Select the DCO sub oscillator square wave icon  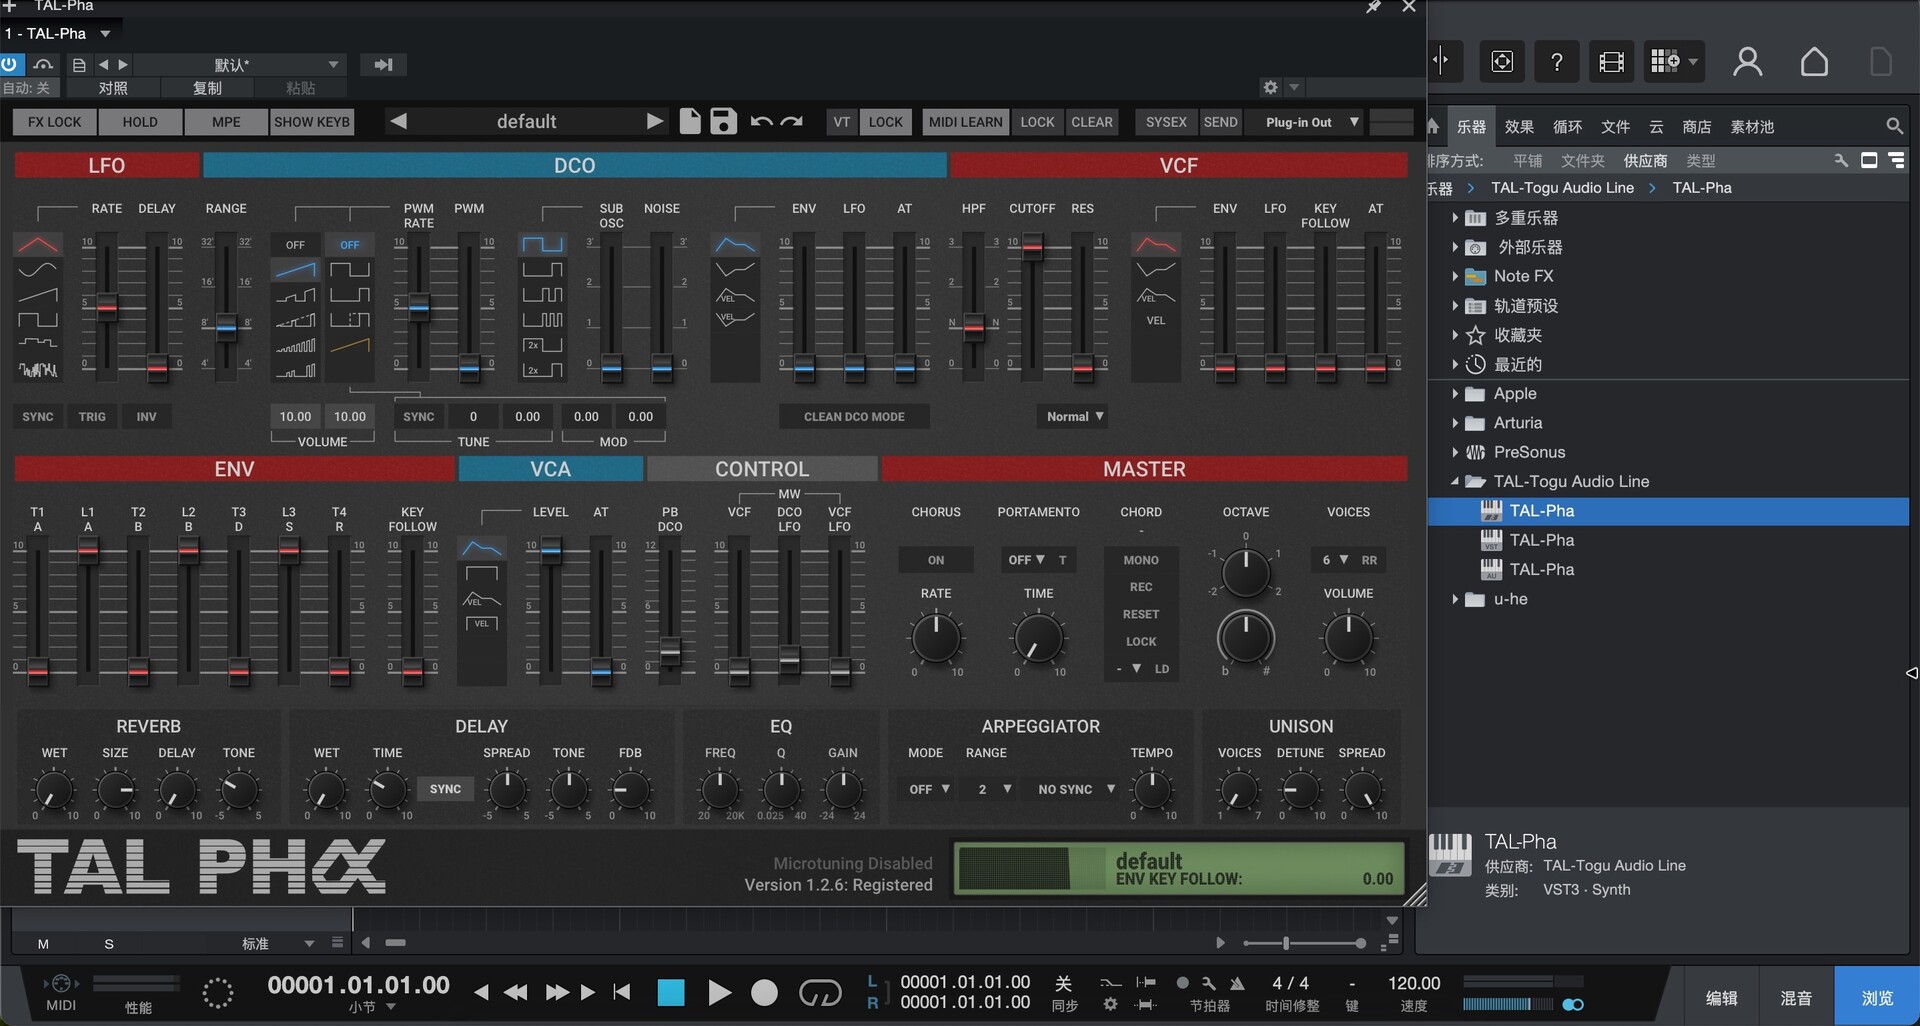[x=542, y=245]
